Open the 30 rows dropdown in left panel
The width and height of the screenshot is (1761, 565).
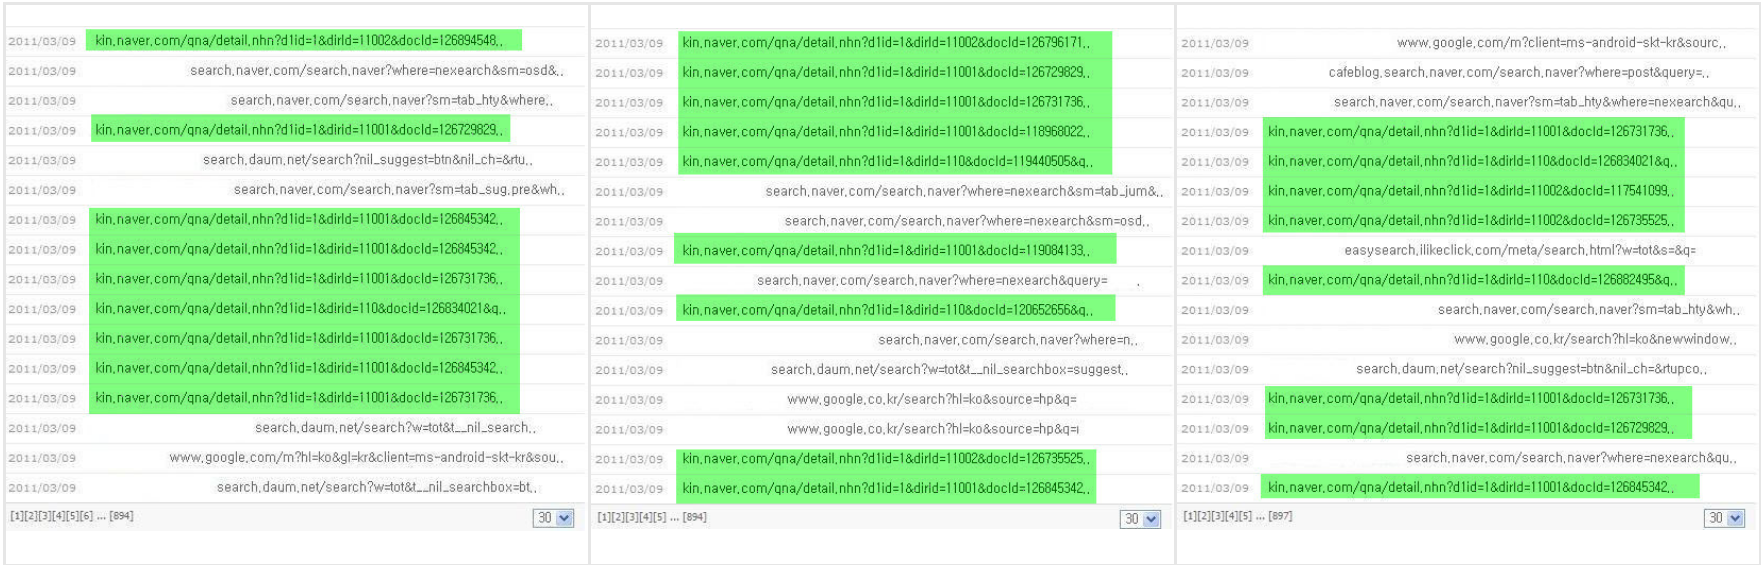554,518
